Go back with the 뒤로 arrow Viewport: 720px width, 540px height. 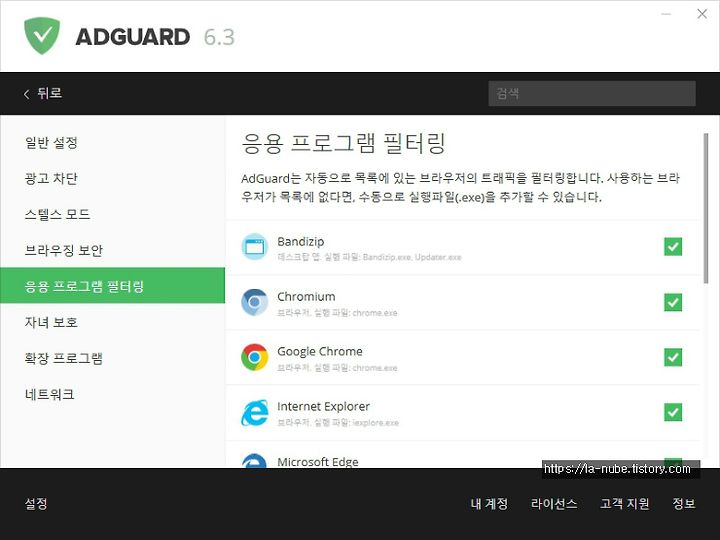42,93
